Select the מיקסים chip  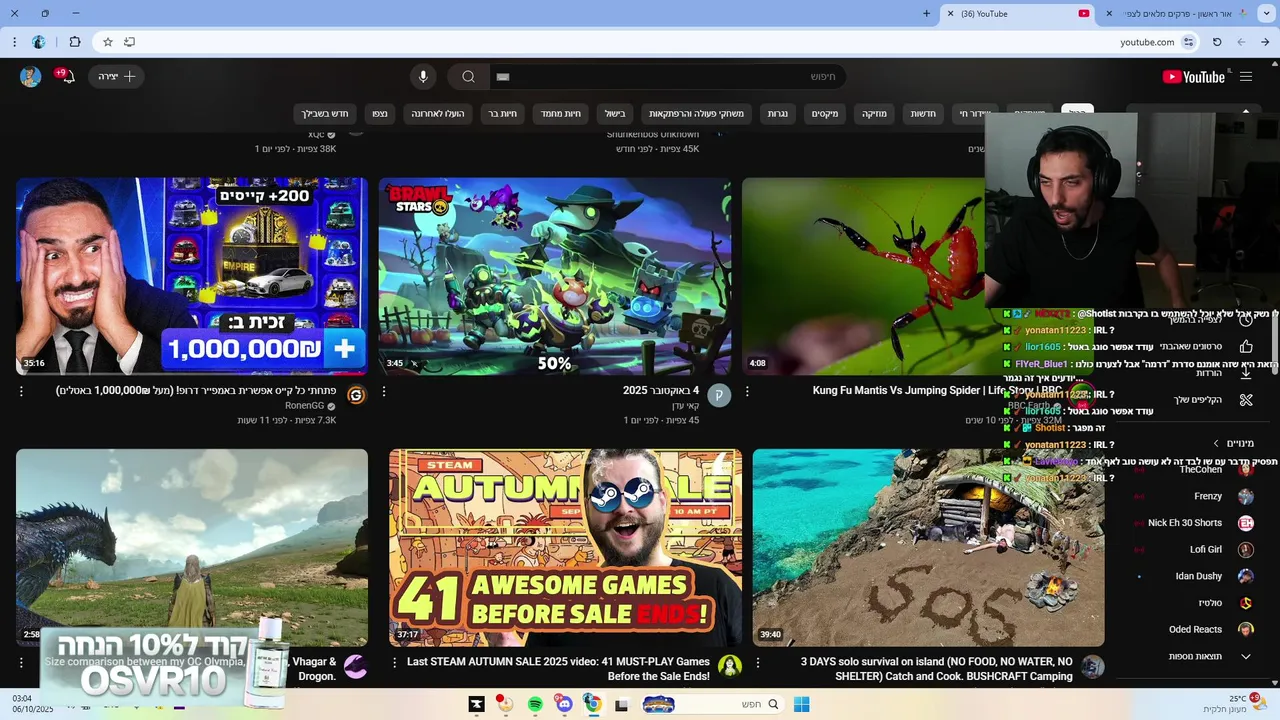click(825, 114)
